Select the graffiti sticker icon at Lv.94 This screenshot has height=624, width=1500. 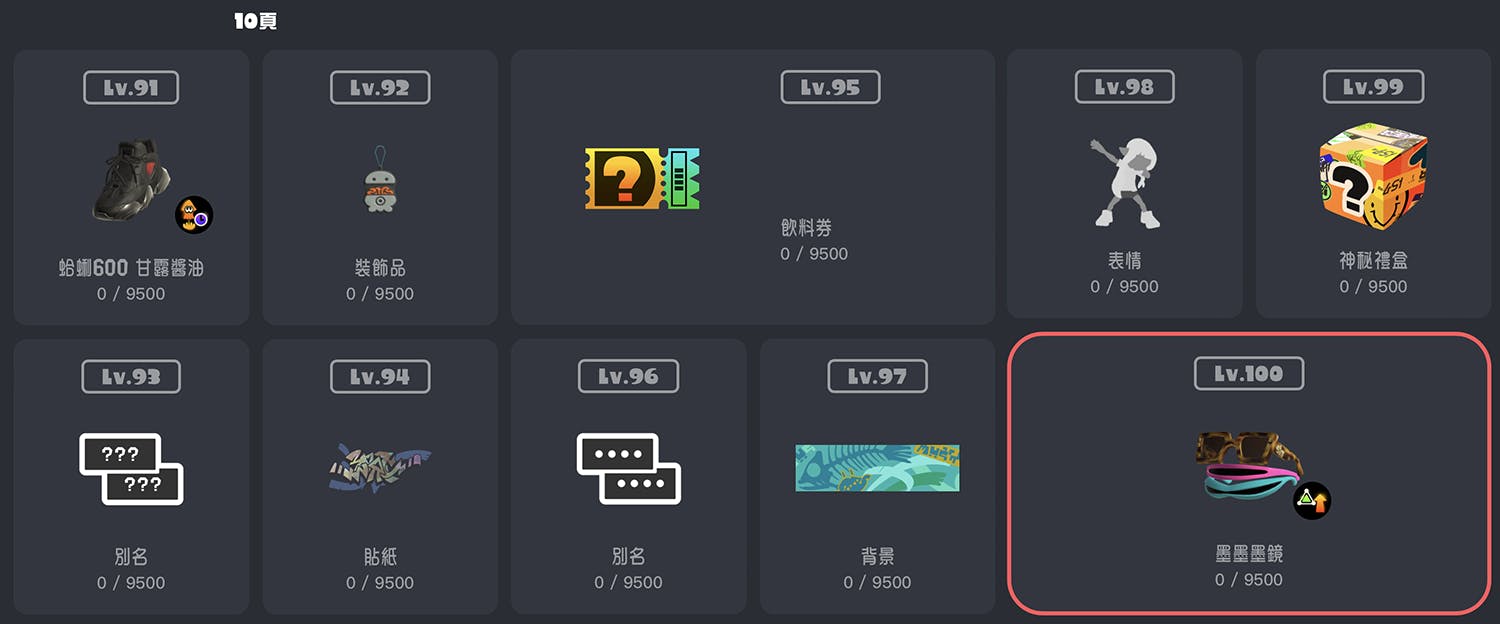click(379, 469)
